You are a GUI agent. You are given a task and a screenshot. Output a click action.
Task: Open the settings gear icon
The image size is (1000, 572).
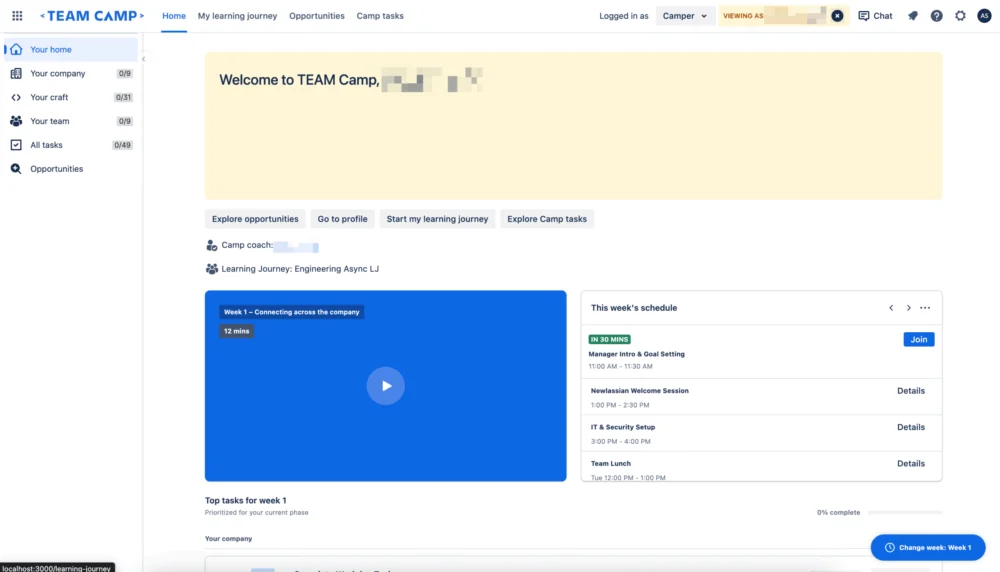960,16
